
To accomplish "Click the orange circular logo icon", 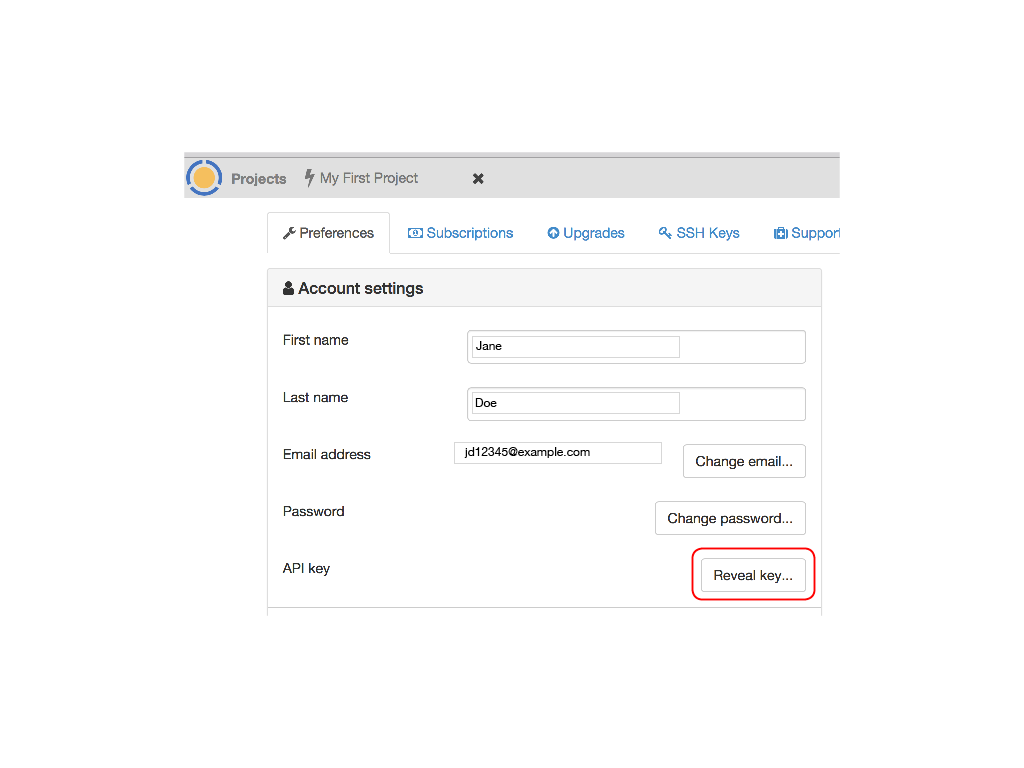I will (204, 178).
